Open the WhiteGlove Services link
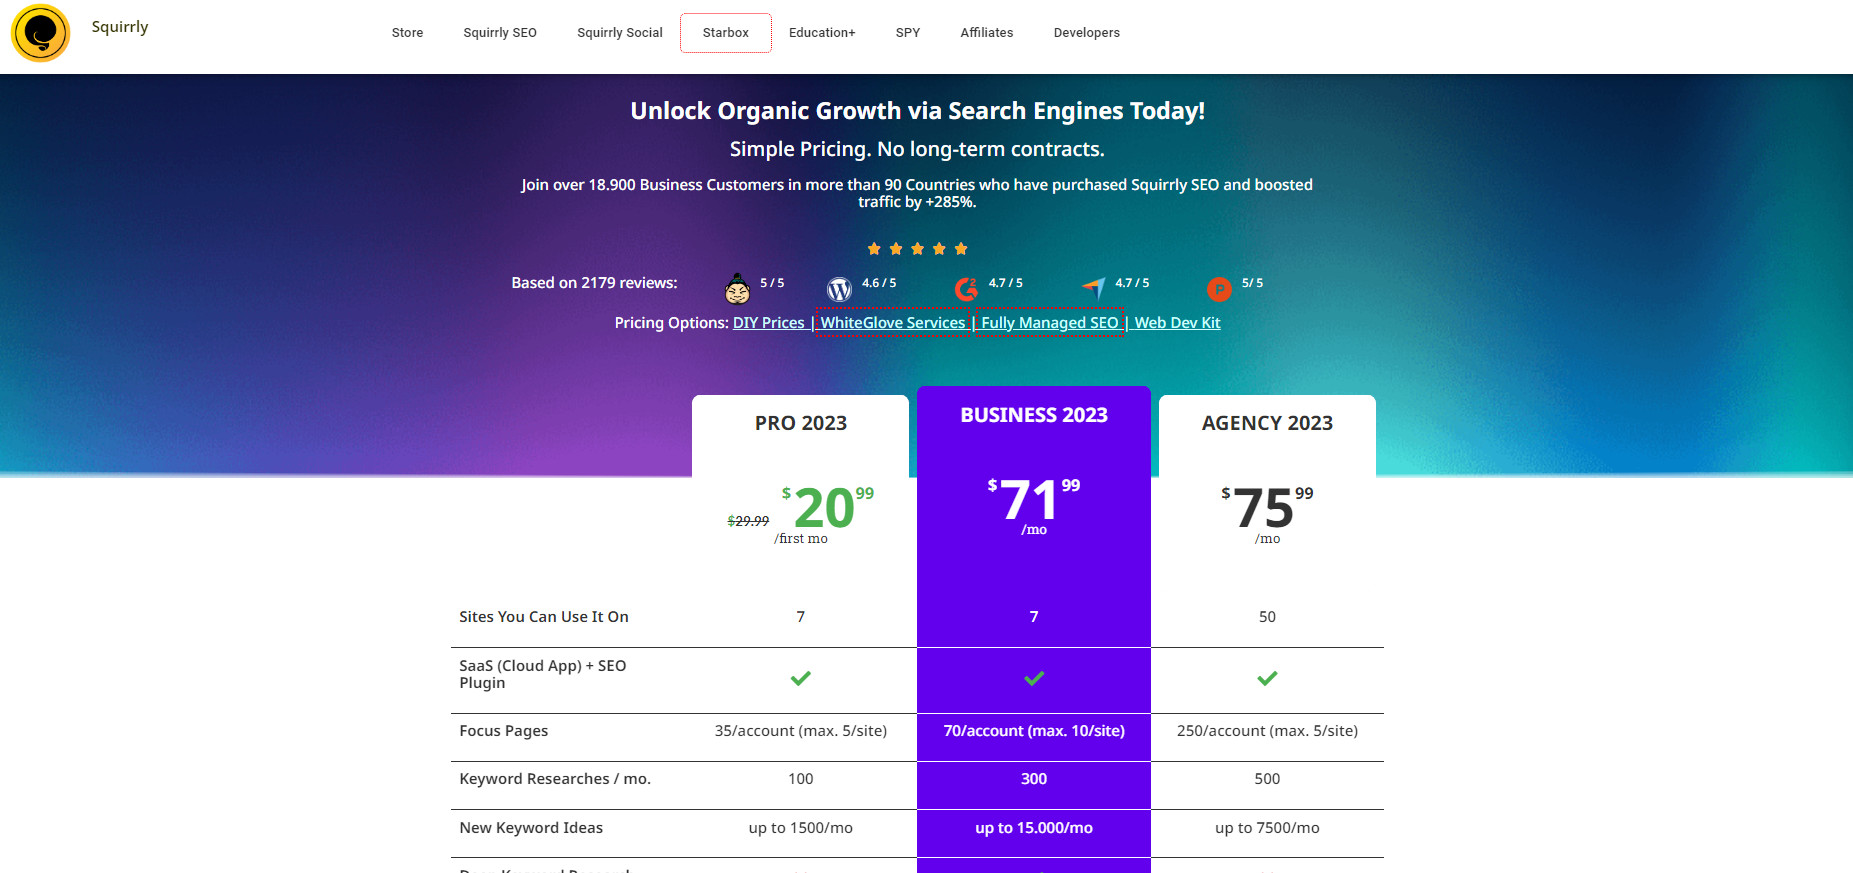The width and height of the screenshot is (1853, 873). (893, 323)
